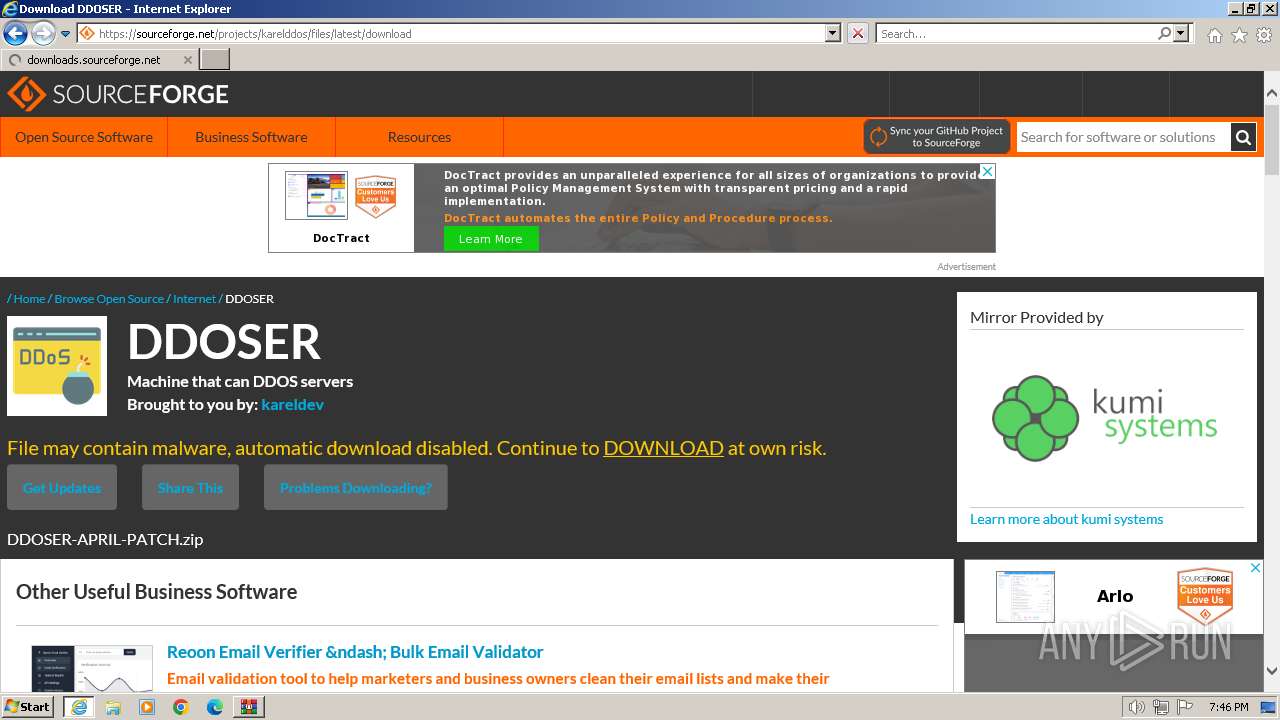Click the Get Updates button
This screenshot has width=1280, height=720.
click(62, 488)
